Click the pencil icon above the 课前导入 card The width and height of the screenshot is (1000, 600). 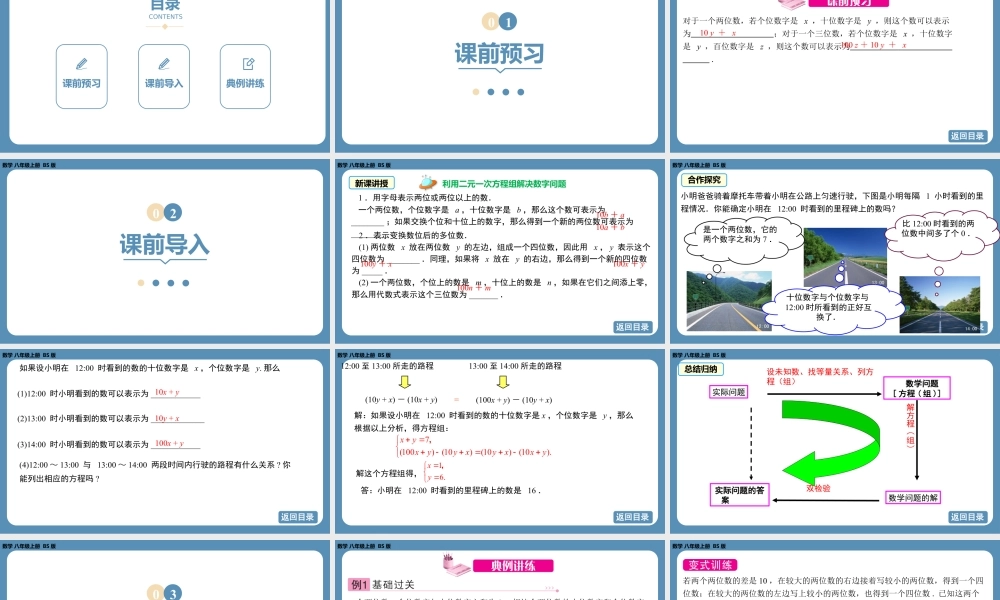point(163,62)
